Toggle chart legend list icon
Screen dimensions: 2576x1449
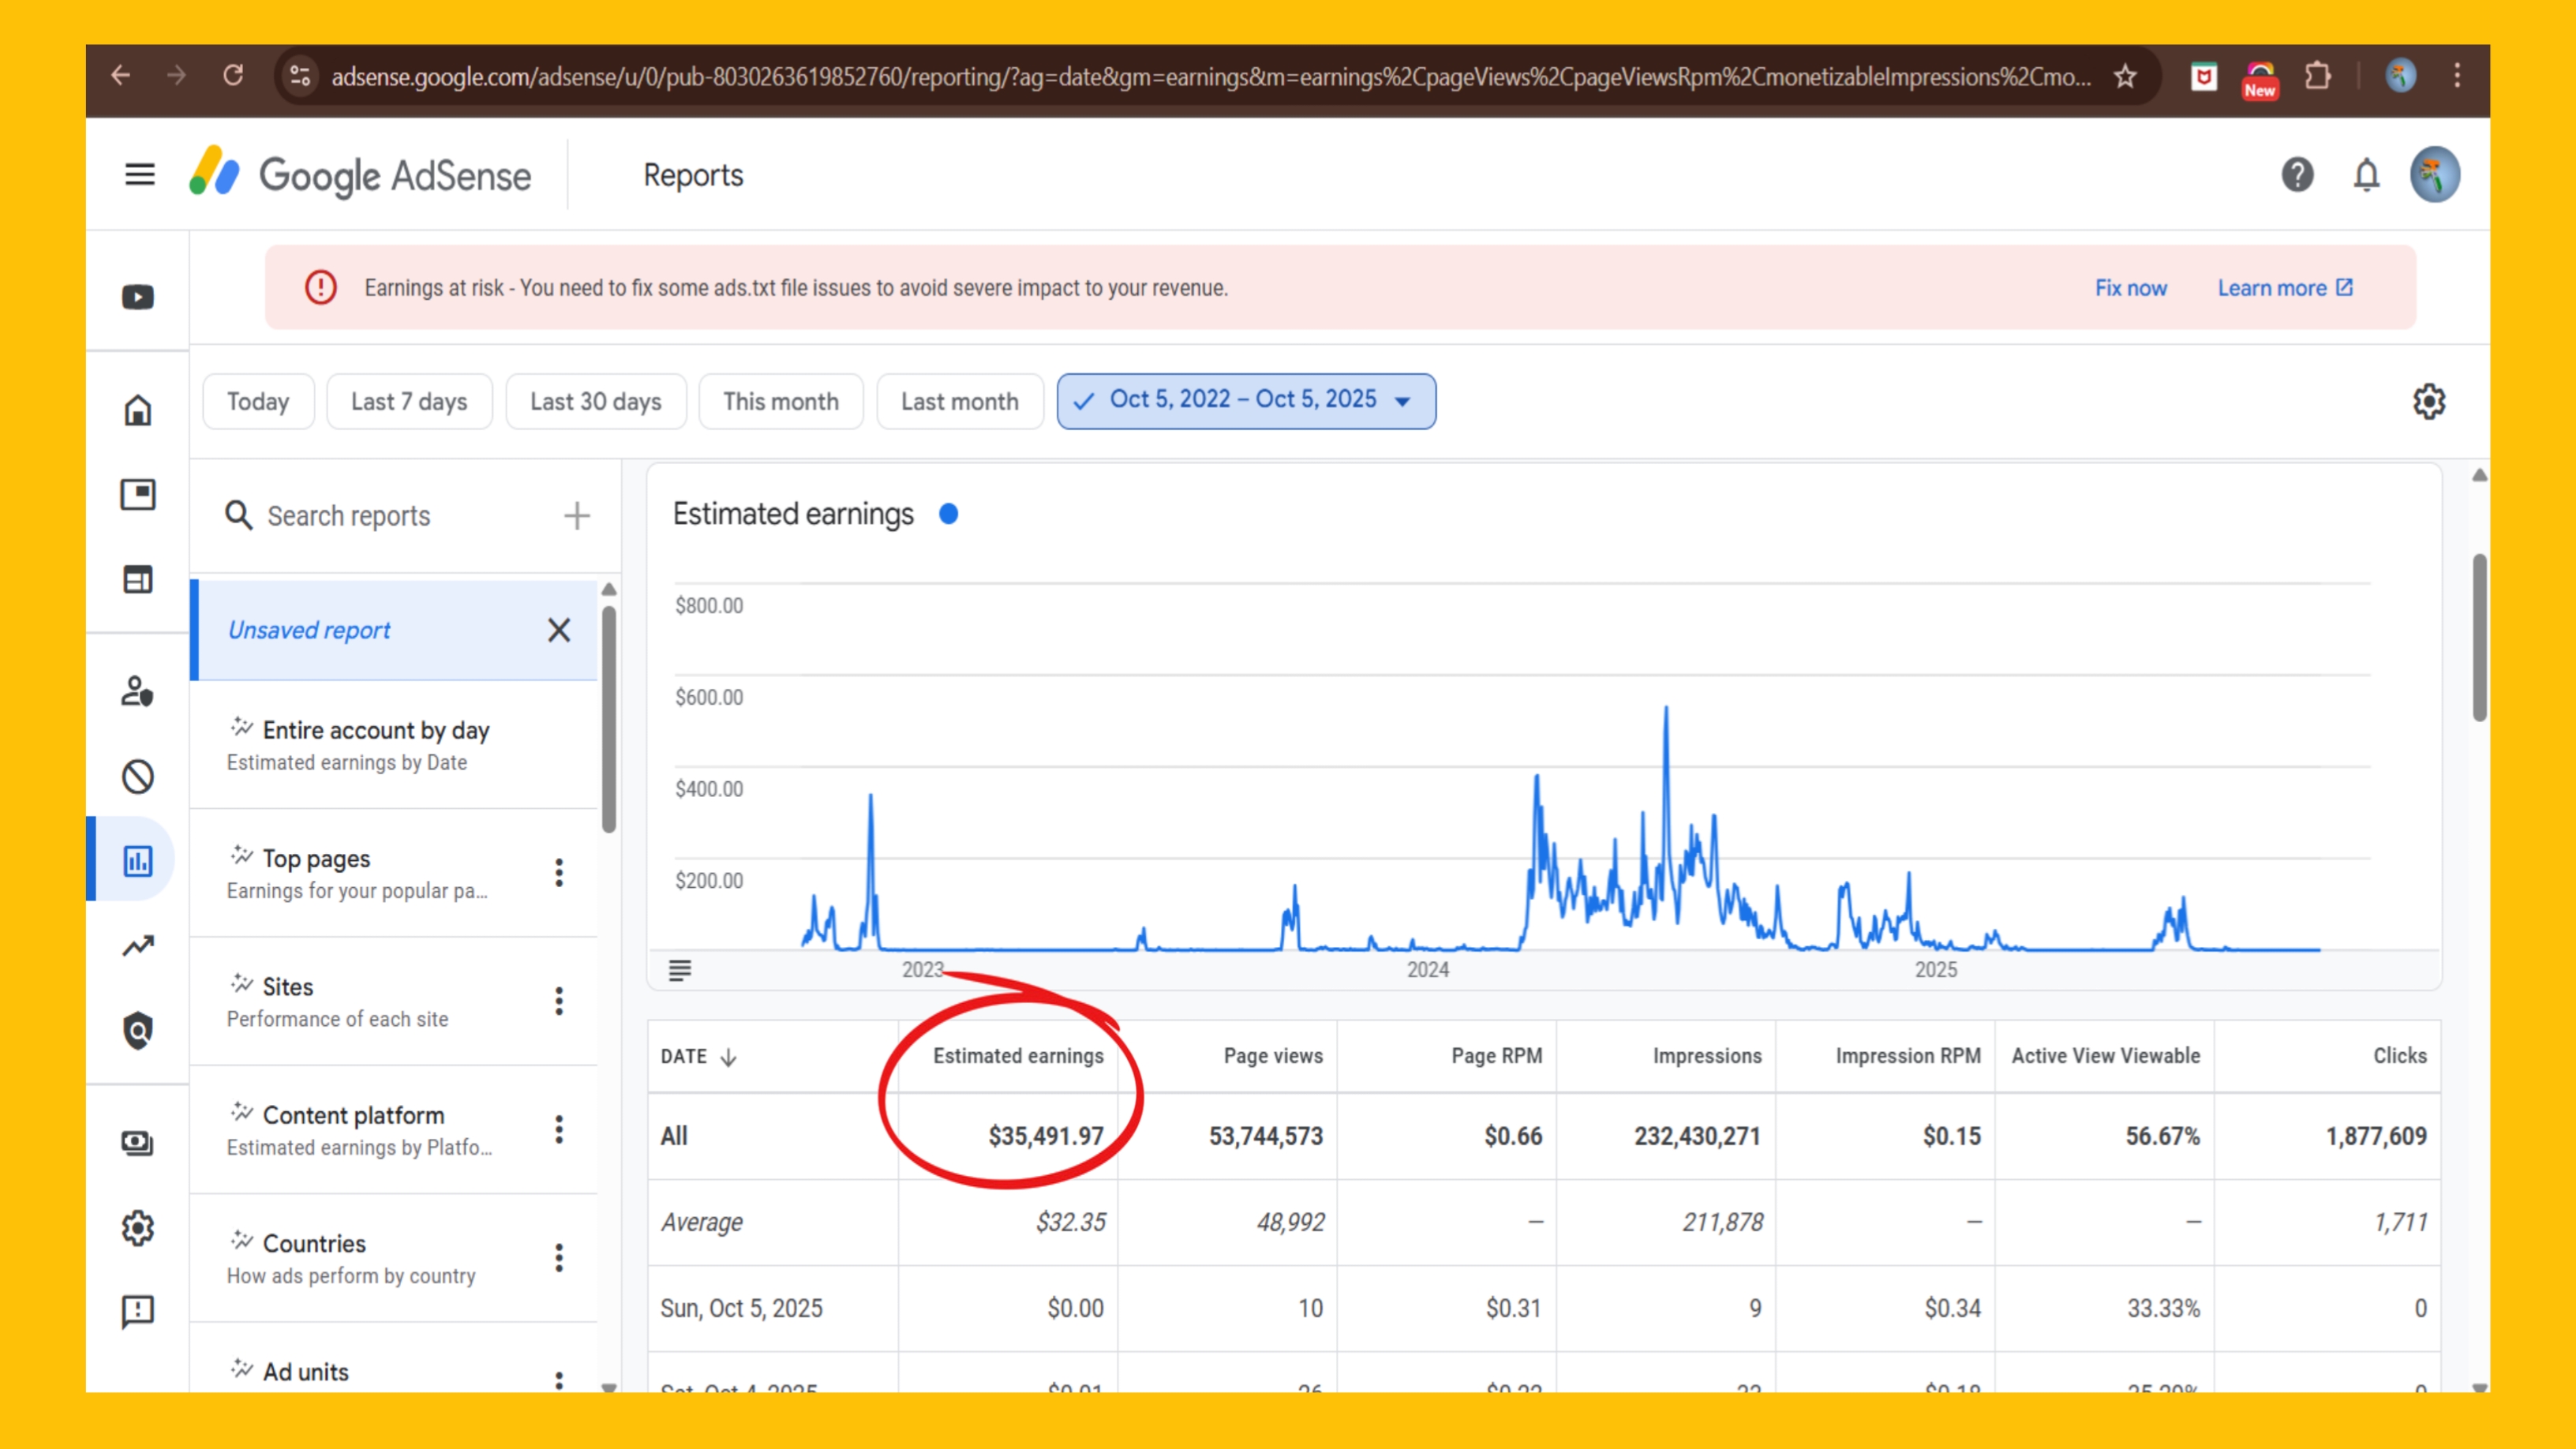click(x=680, y=970)
